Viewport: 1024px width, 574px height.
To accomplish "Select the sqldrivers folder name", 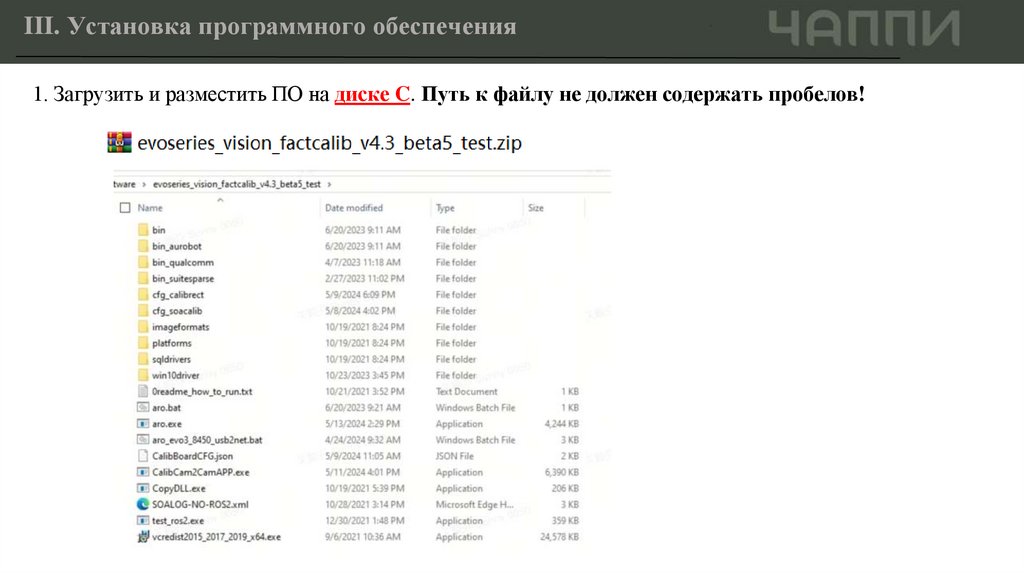I will pyautogui.click(x=172, y=359).
